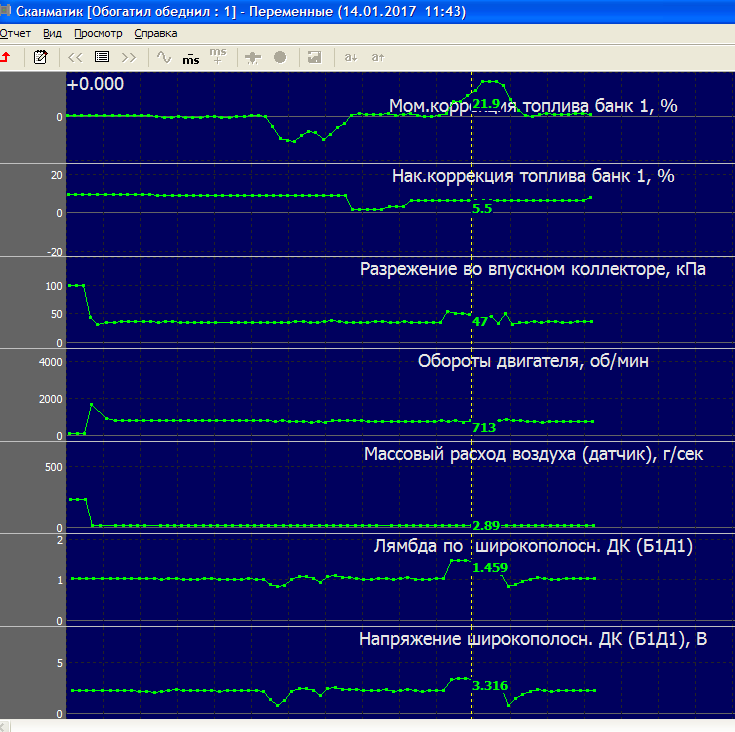Open the notepad edit icon in toolbar
The height and width of the screenshot is (732, 735).
click(40, 57)
